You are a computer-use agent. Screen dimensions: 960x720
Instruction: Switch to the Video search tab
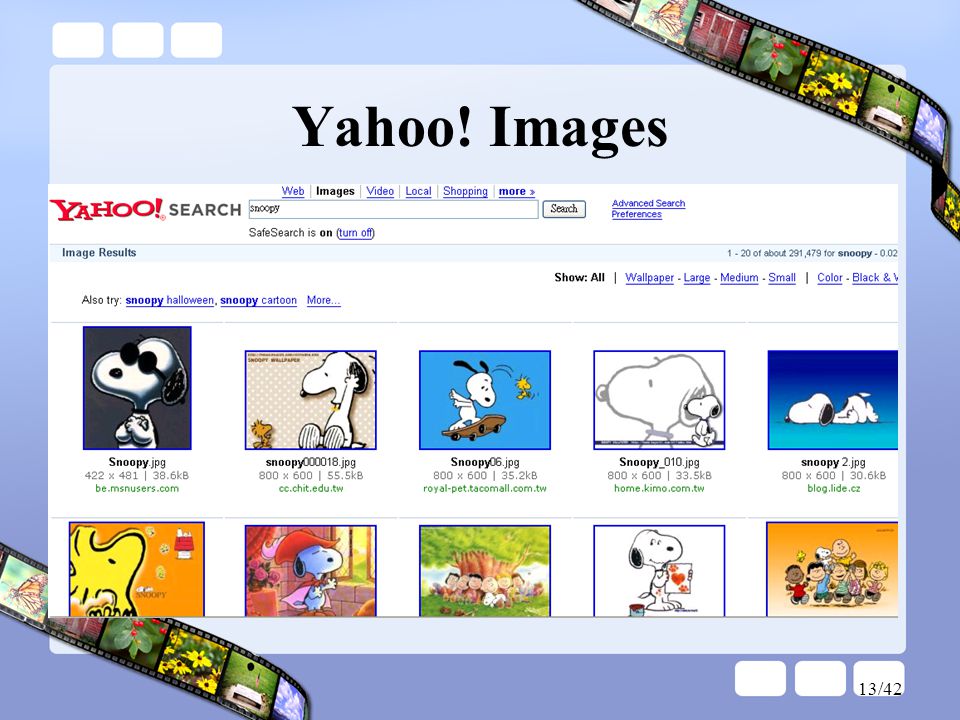coord(380,191)
